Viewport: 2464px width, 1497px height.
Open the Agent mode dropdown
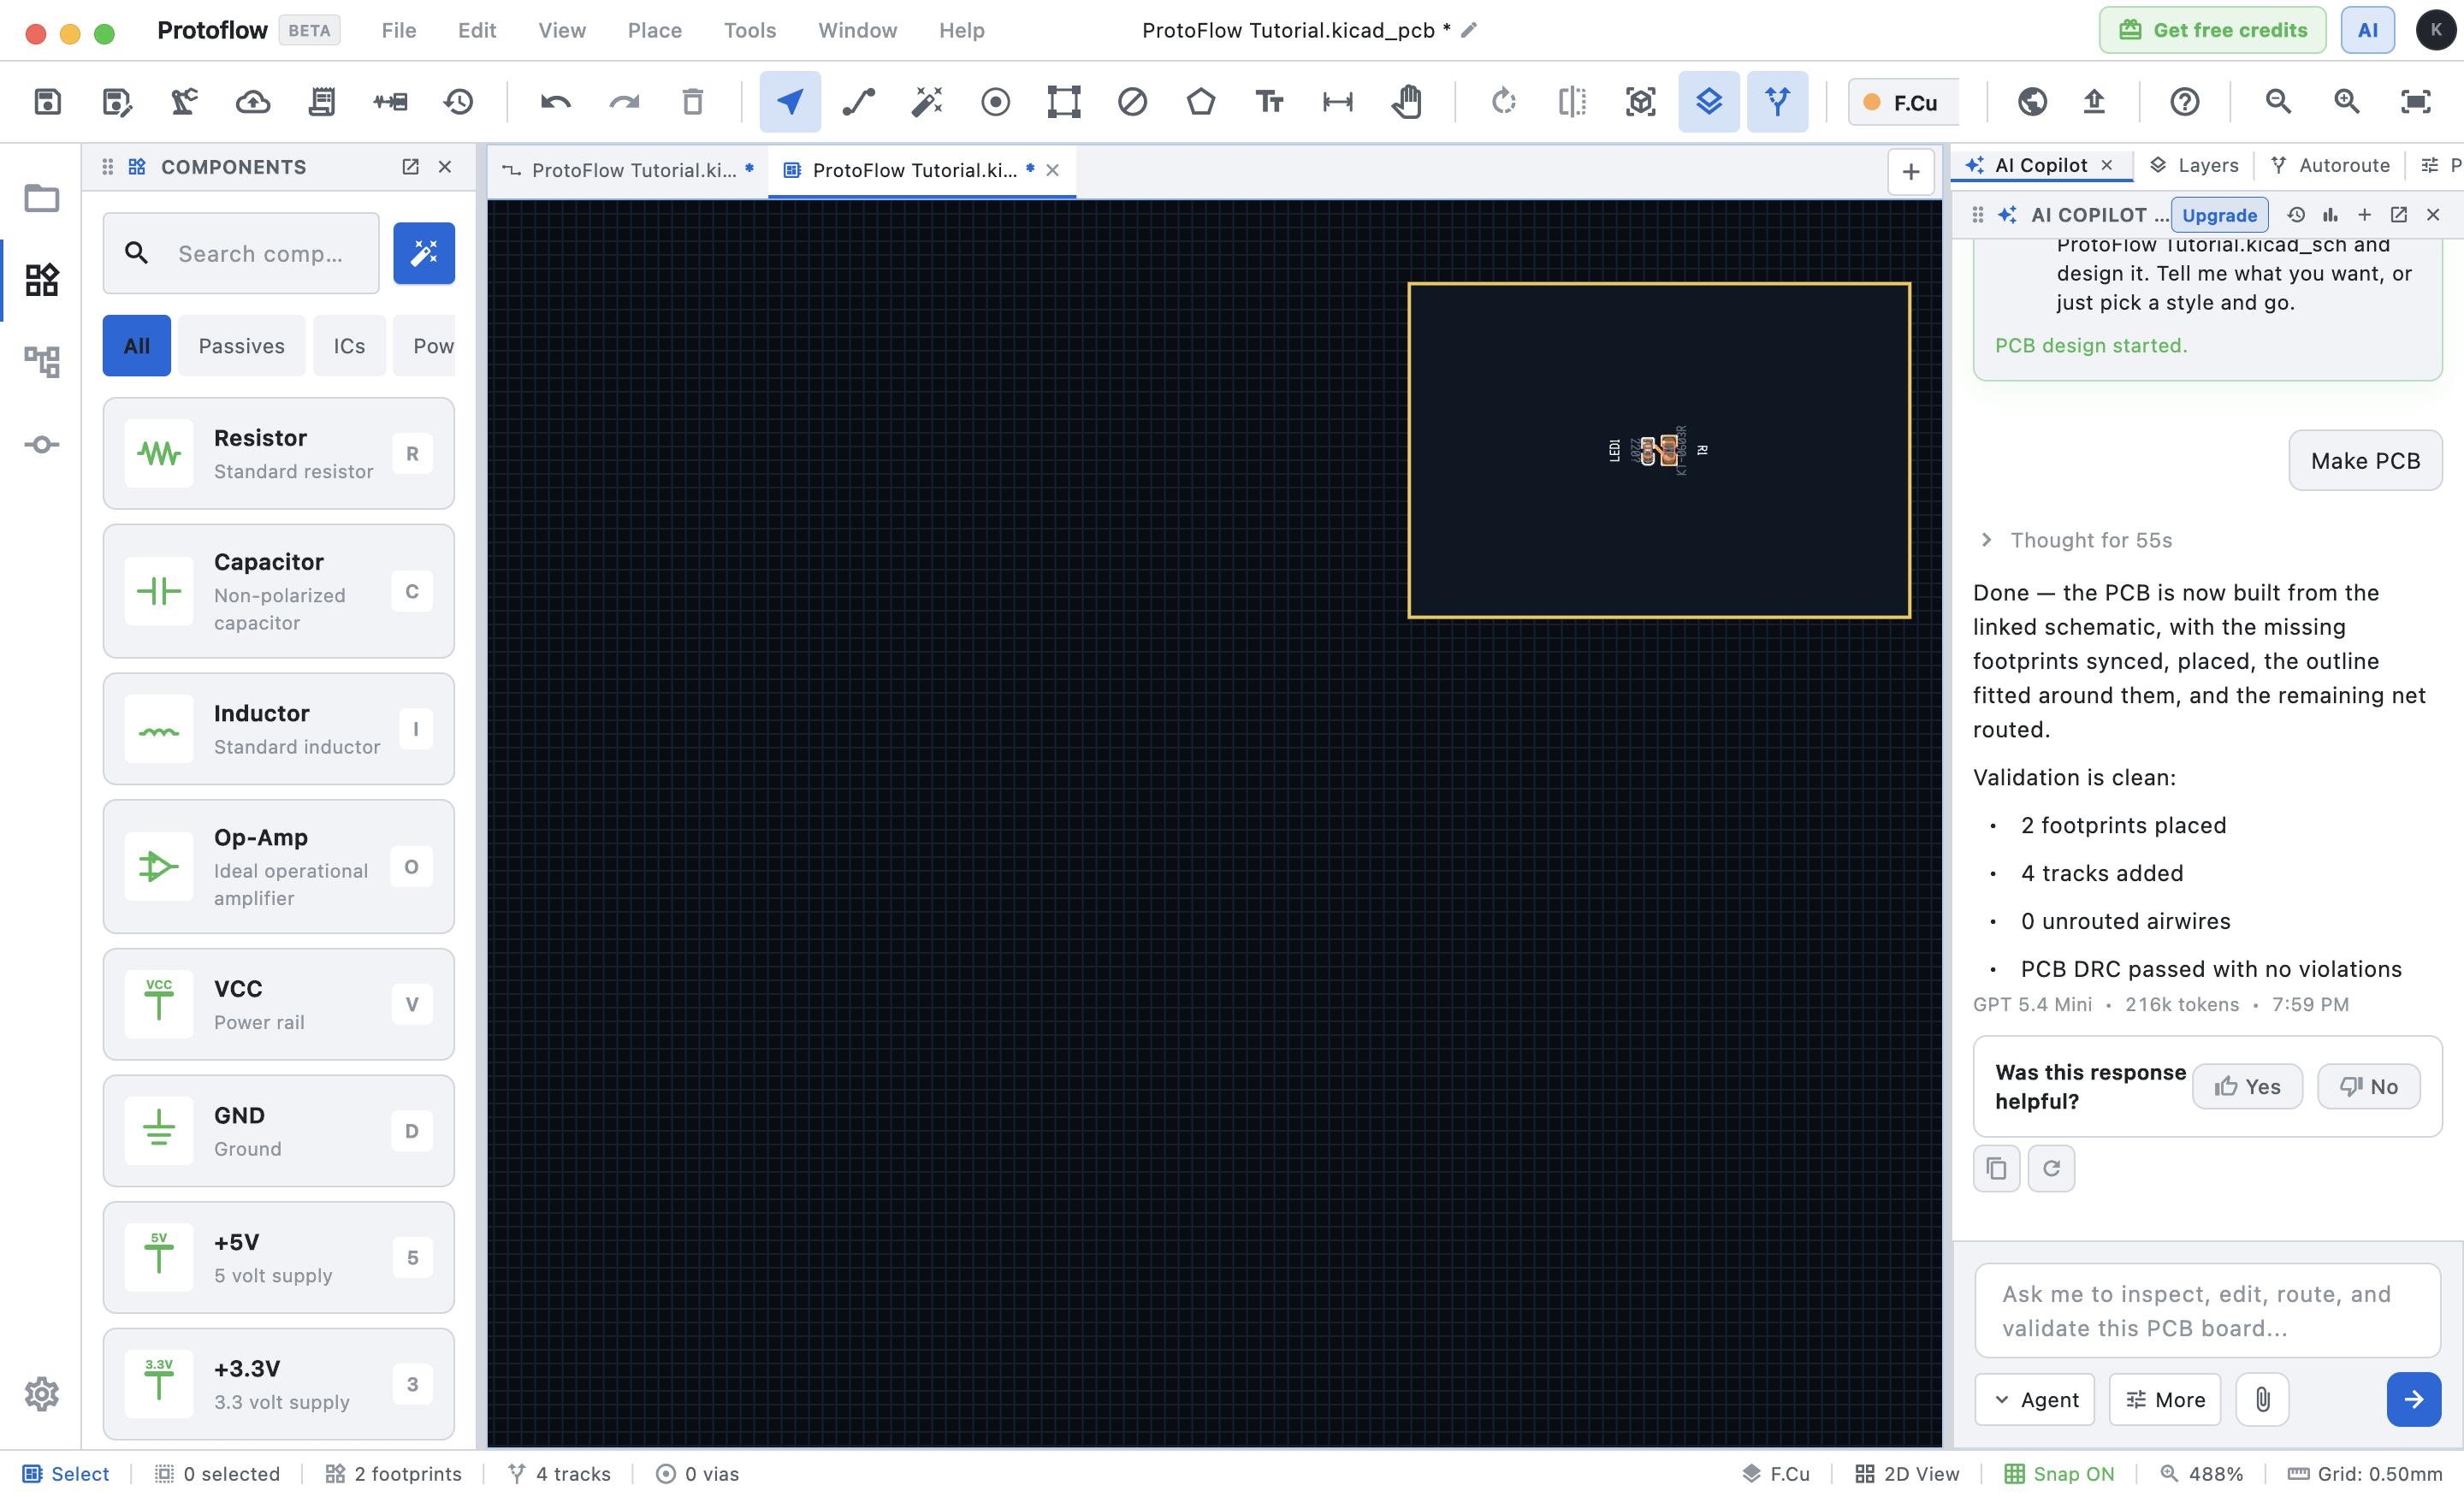pos(2034,1399)
